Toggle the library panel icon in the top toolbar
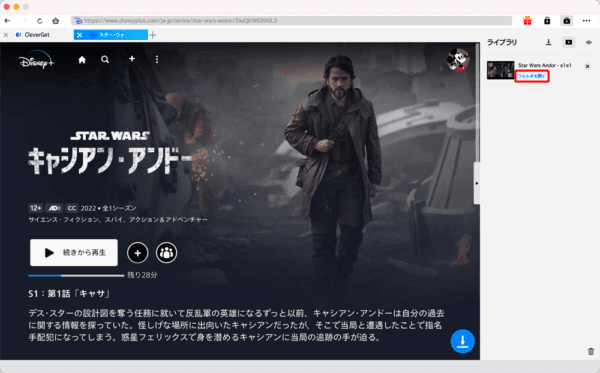 pyautogui.click(x=567, y=21)
